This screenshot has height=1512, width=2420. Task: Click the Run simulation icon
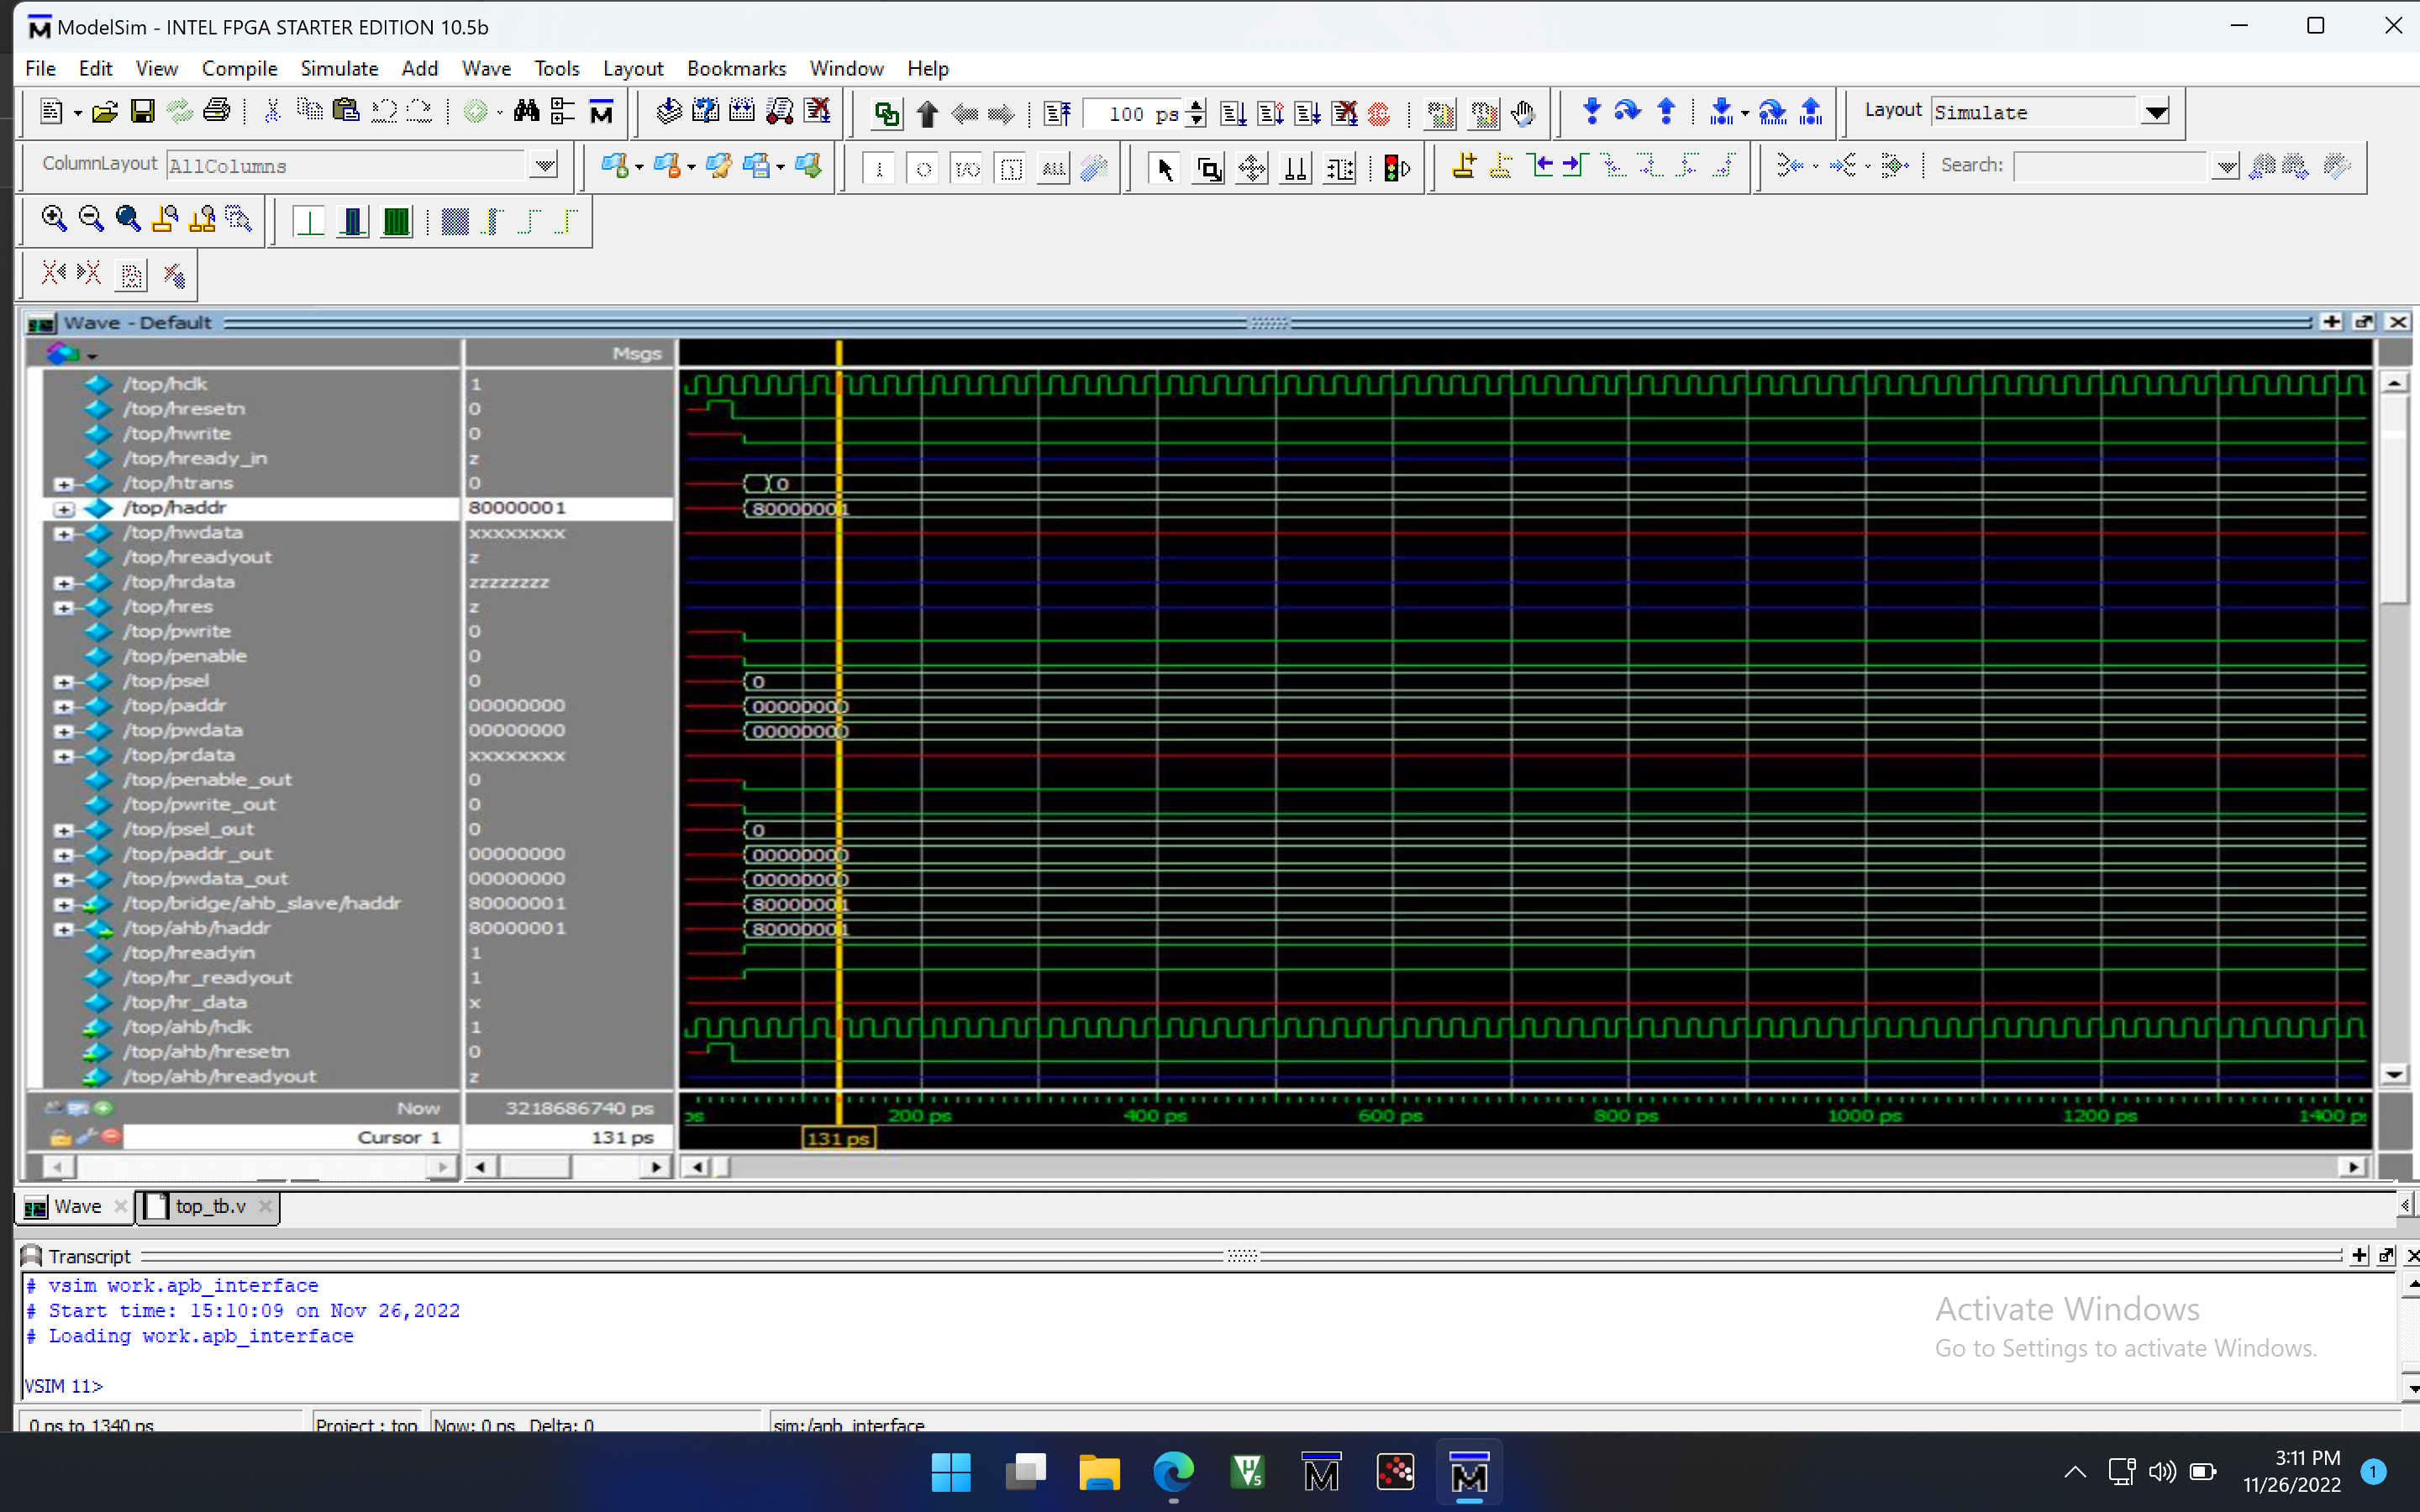coord(1233,113)
